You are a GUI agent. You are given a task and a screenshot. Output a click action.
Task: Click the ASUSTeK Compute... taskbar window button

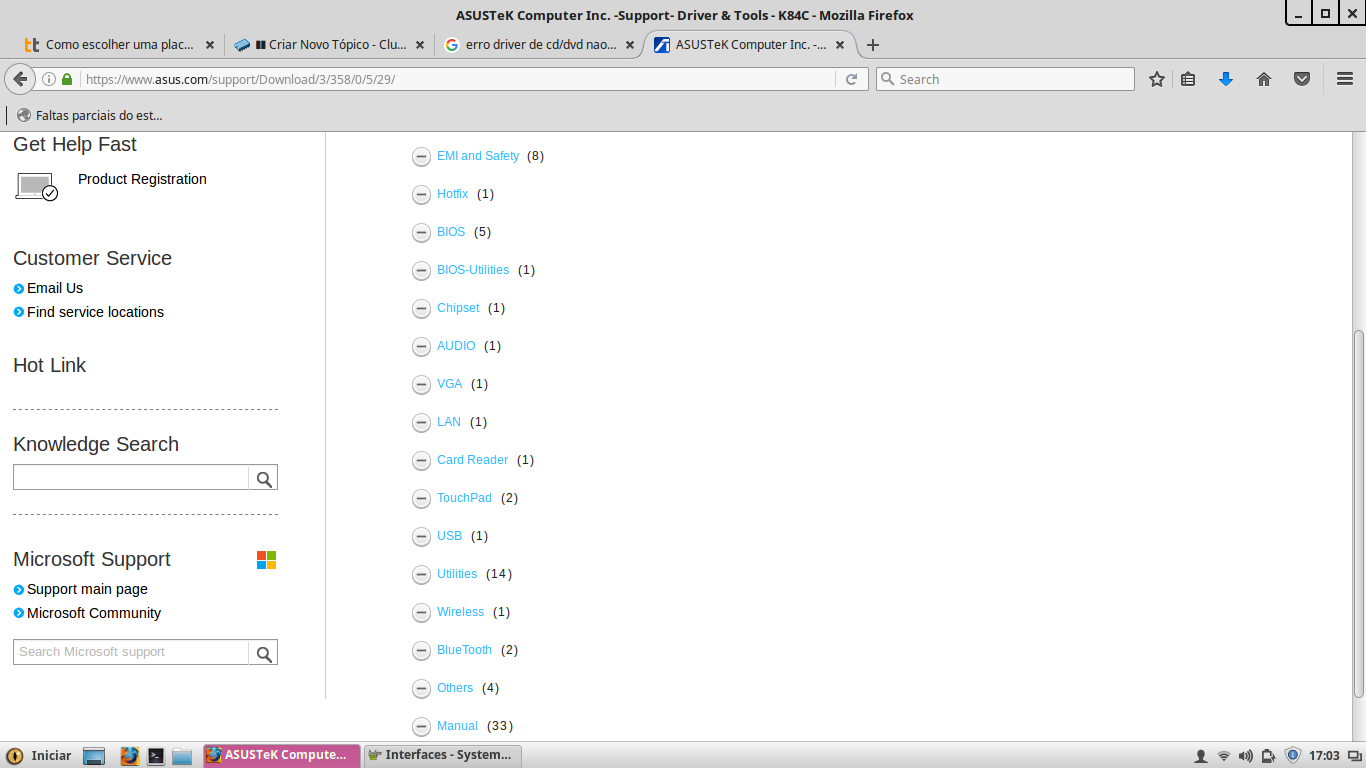[x=280, y=755]
